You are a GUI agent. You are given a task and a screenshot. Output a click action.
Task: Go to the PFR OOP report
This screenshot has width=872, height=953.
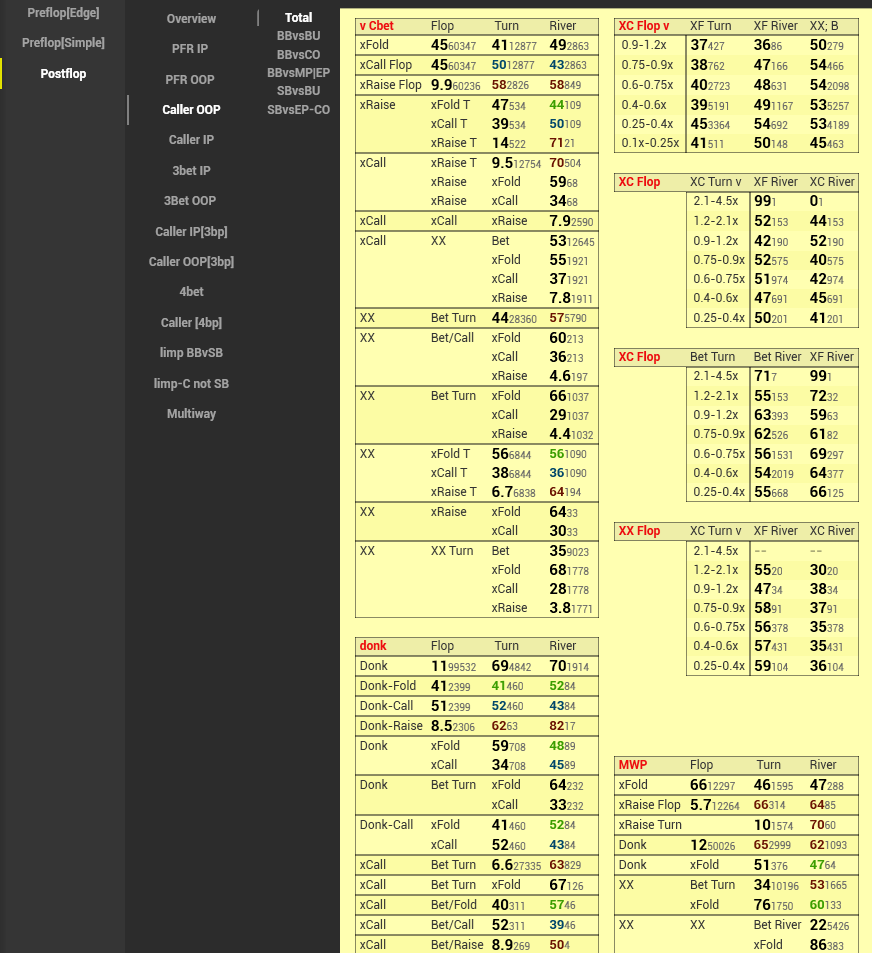pos(190,79)
